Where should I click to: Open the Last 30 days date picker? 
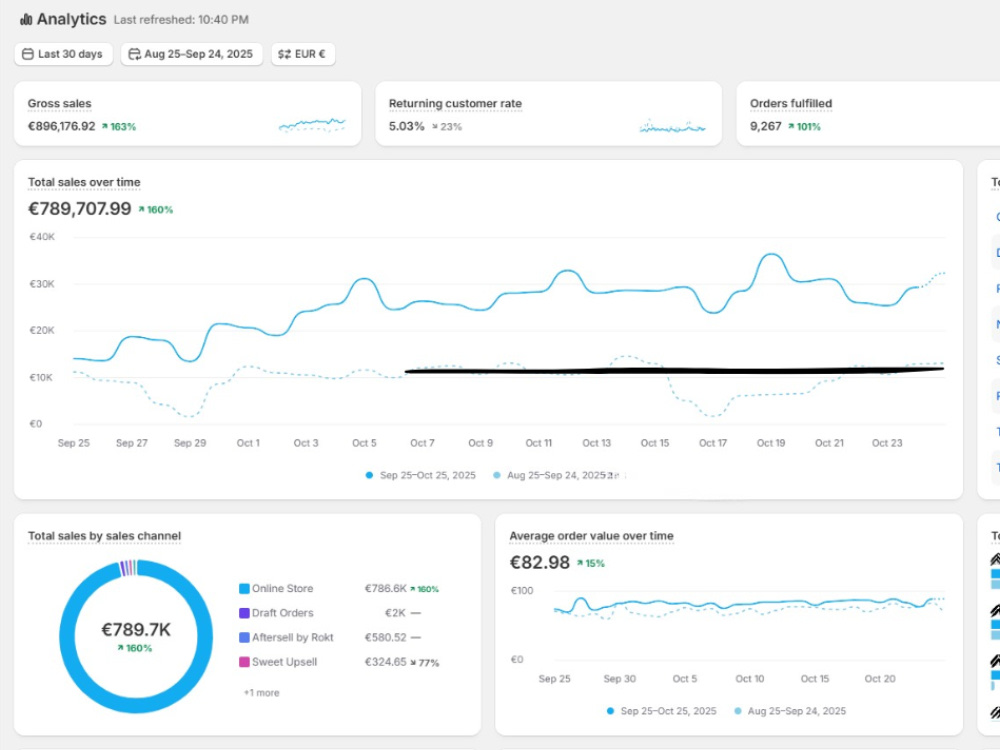point(63,54)
